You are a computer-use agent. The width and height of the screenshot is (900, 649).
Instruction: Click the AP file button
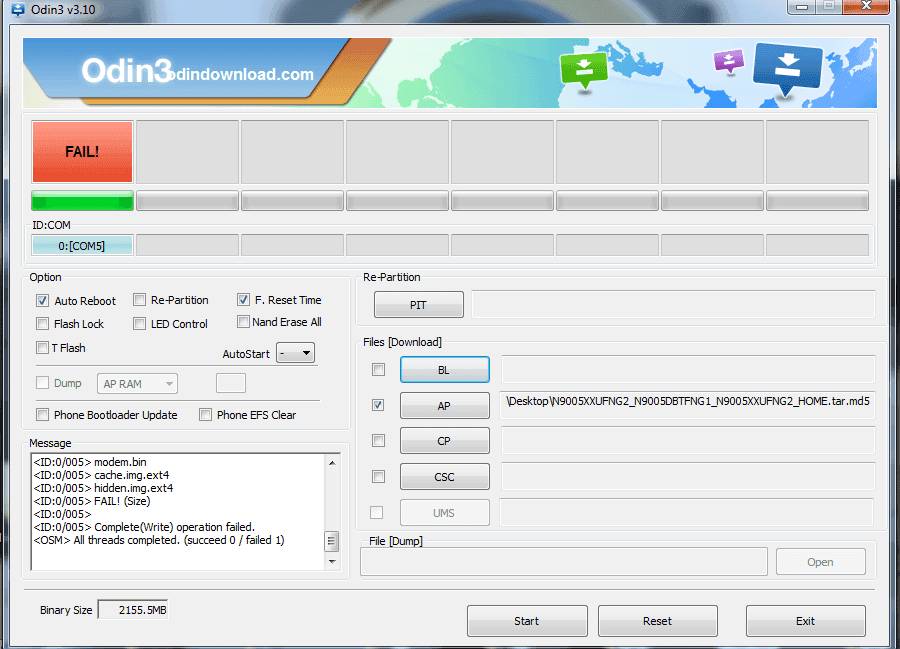(444, 406)
